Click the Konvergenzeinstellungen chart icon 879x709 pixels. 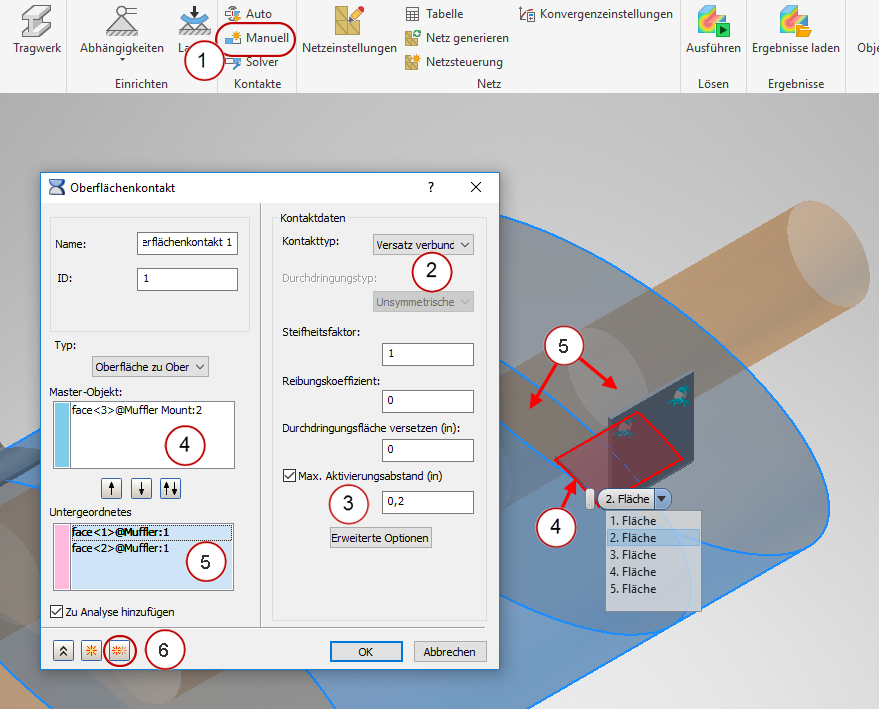[x=526, y=14]
